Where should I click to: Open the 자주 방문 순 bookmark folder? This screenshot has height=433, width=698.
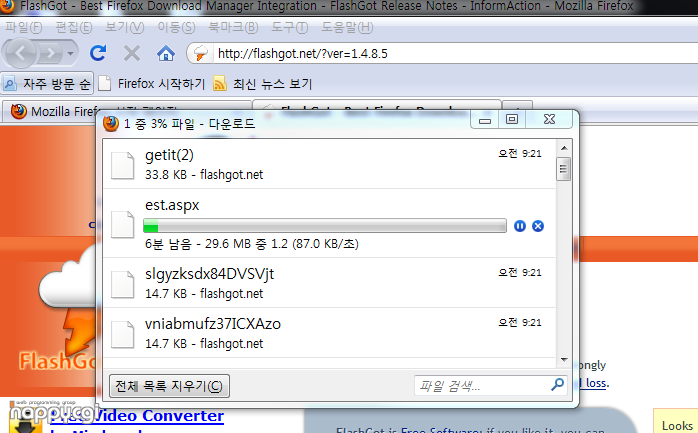(x=47, y=83)
